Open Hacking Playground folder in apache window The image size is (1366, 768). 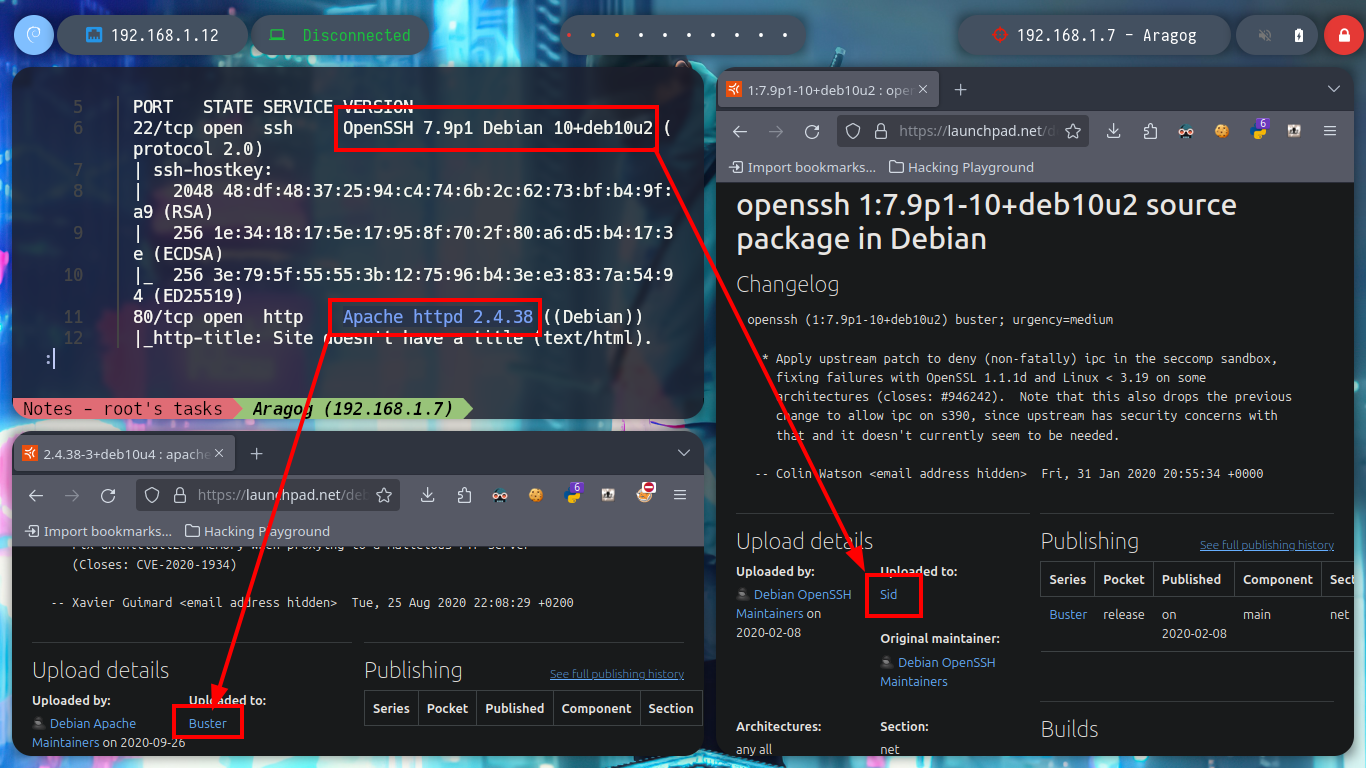click(257, 531)
